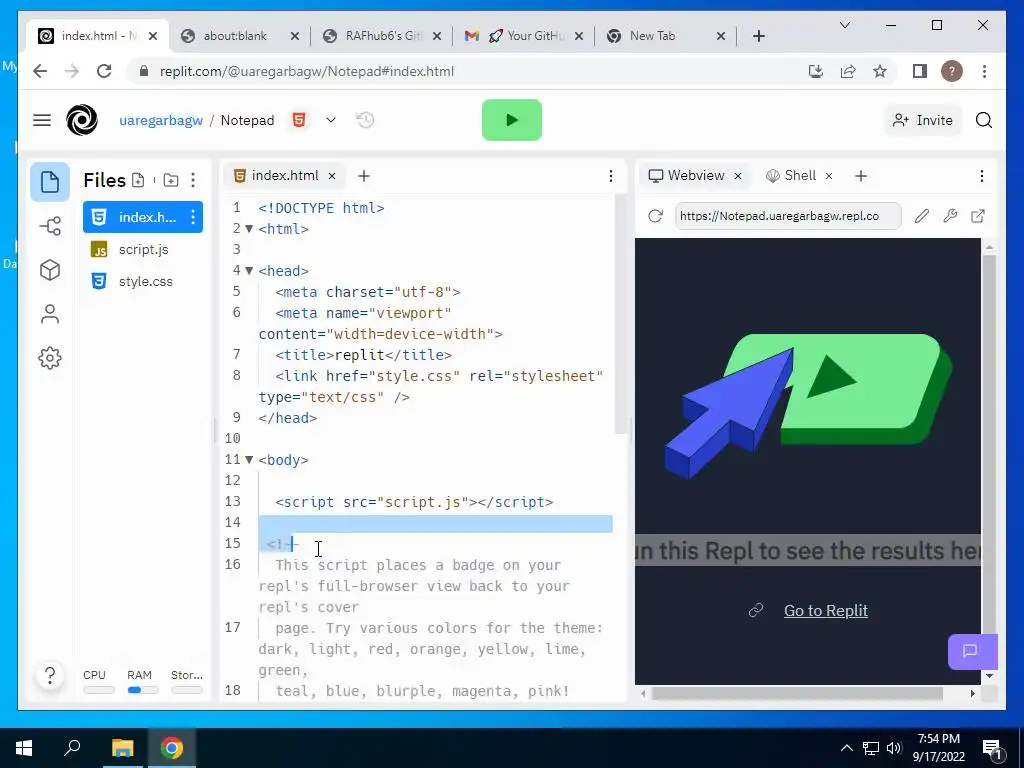Image resolution: width=1024 pixels, height=768 pixels.
Task: Open search with the magnifier icon in Replit header
Action: point(984,120)
